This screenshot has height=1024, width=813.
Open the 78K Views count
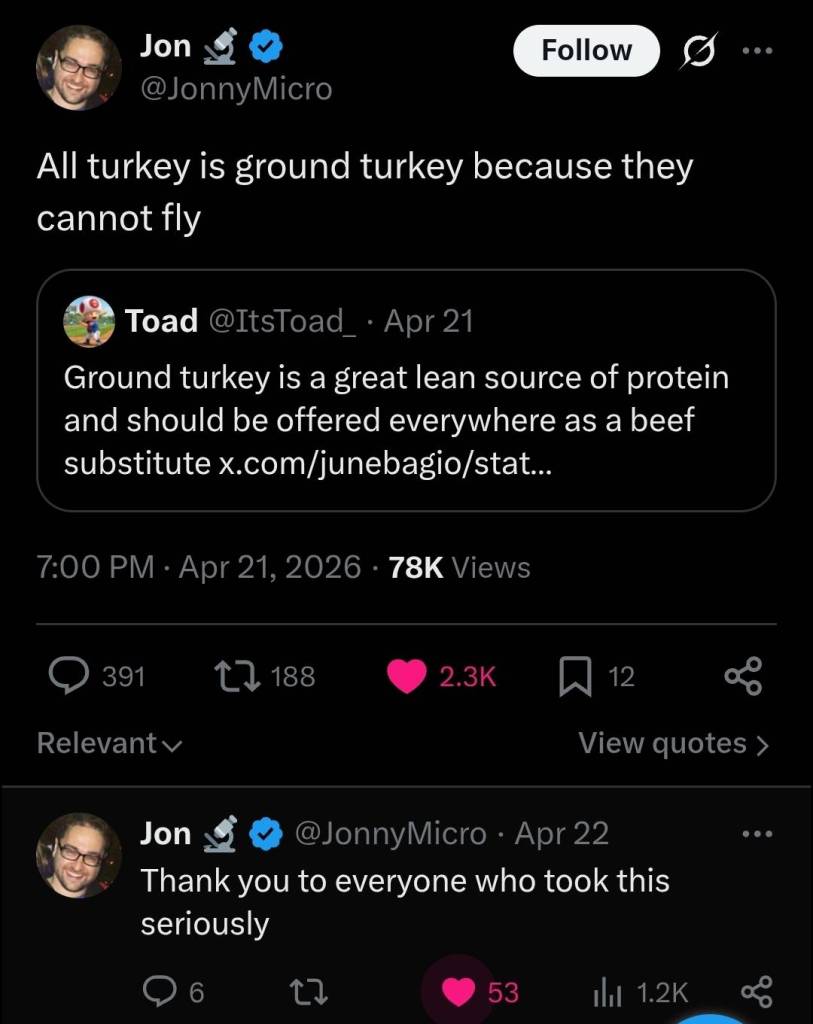pyautogui.click(x=459, y=568)
